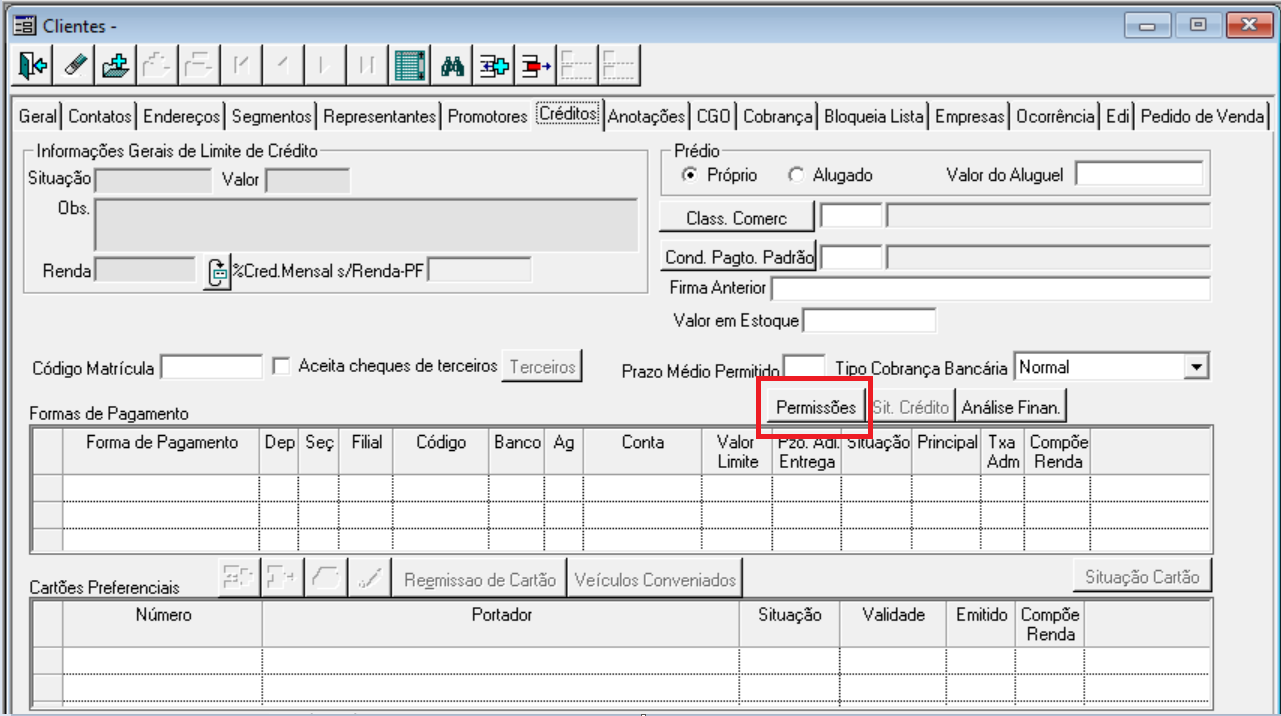The height and width of the screenshot is (716, 1281).
Task: Click the Permissões button
Action: point(816,407)
